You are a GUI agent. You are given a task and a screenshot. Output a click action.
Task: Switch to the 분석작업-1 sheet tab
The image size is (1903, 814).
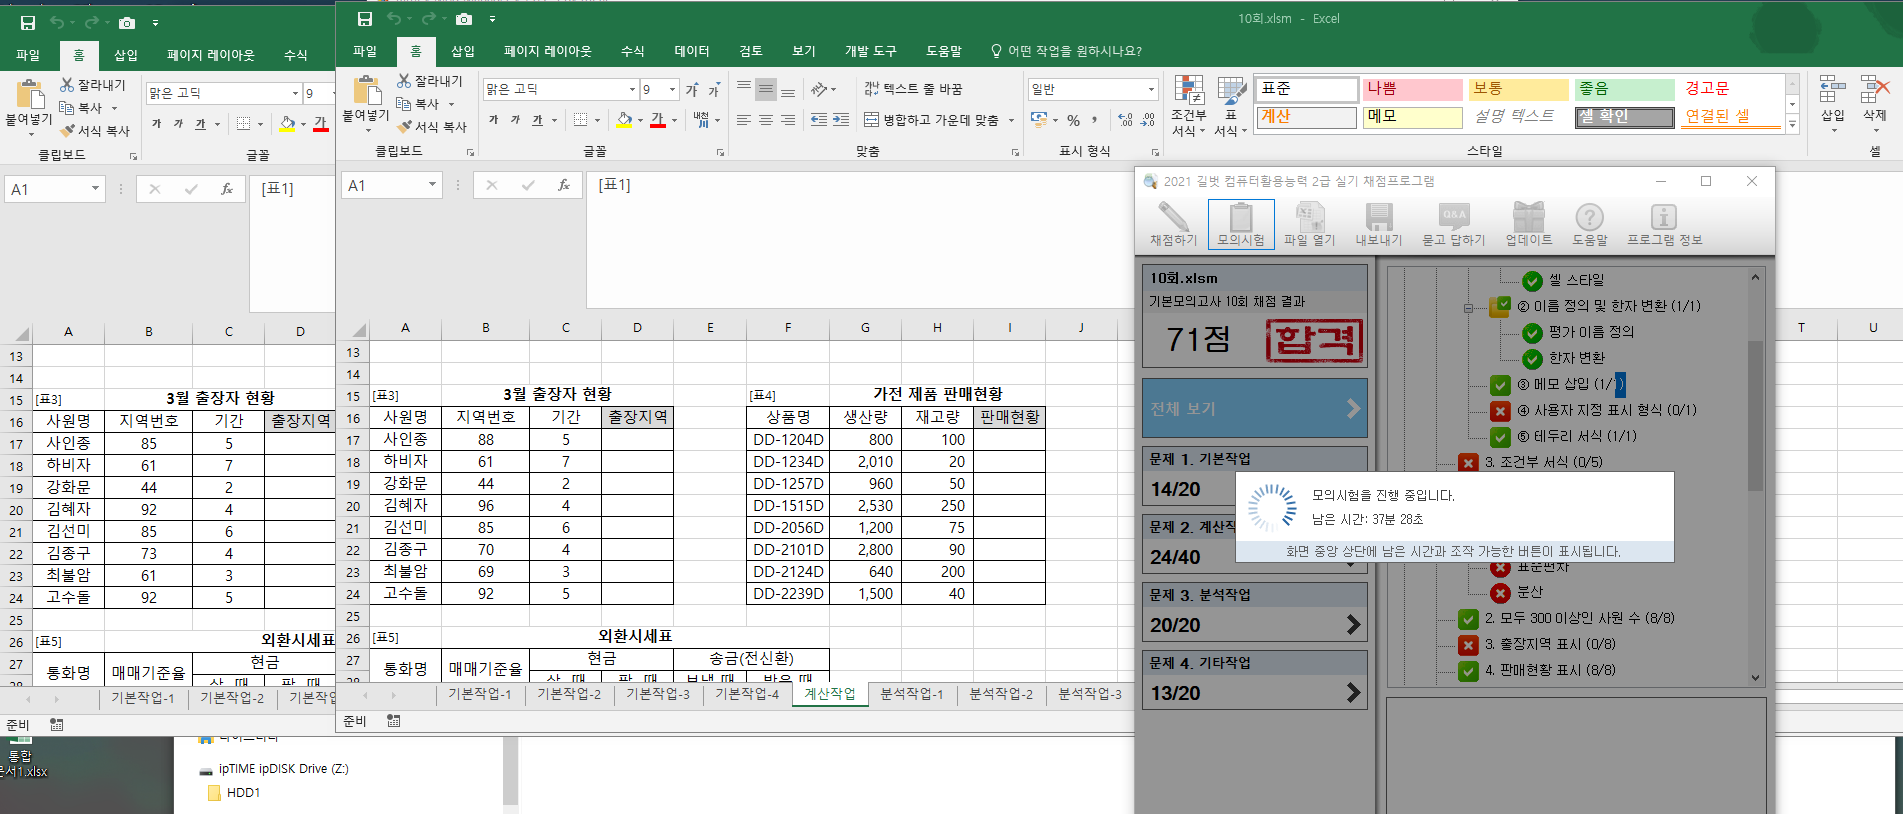[x=911, y=694]
